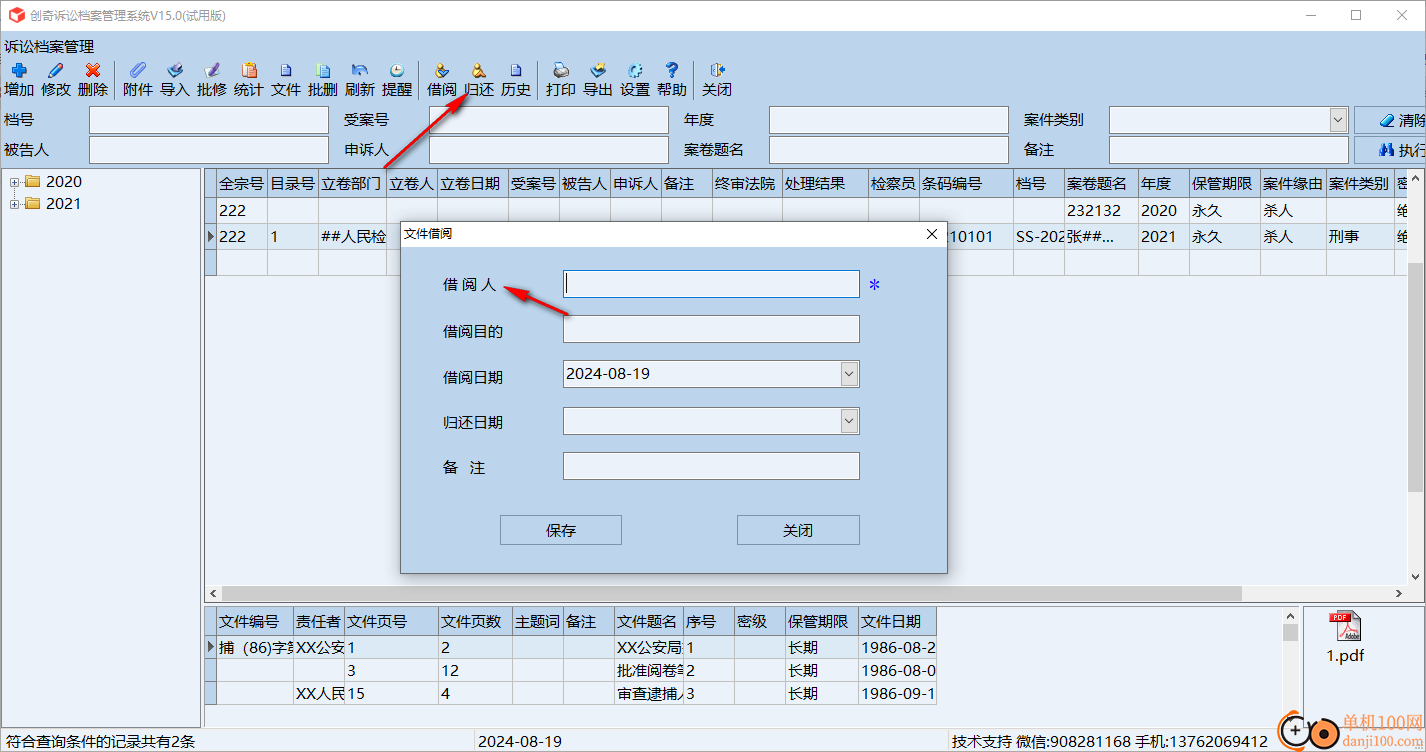Open the 1.pdf attachment icon

(x=1345, y=637)
